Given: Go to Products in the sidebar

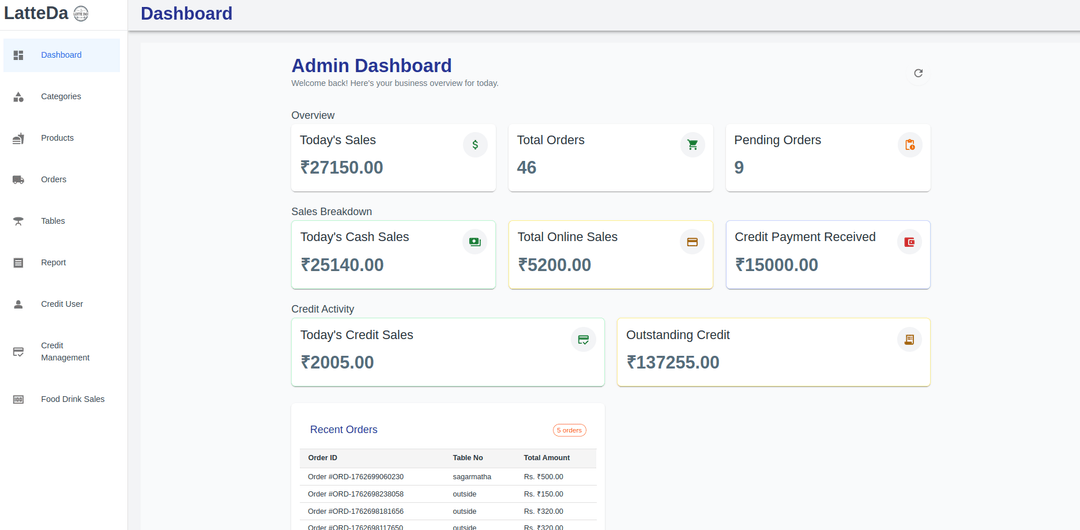Looking at the screenshot, I should point(57,138).
